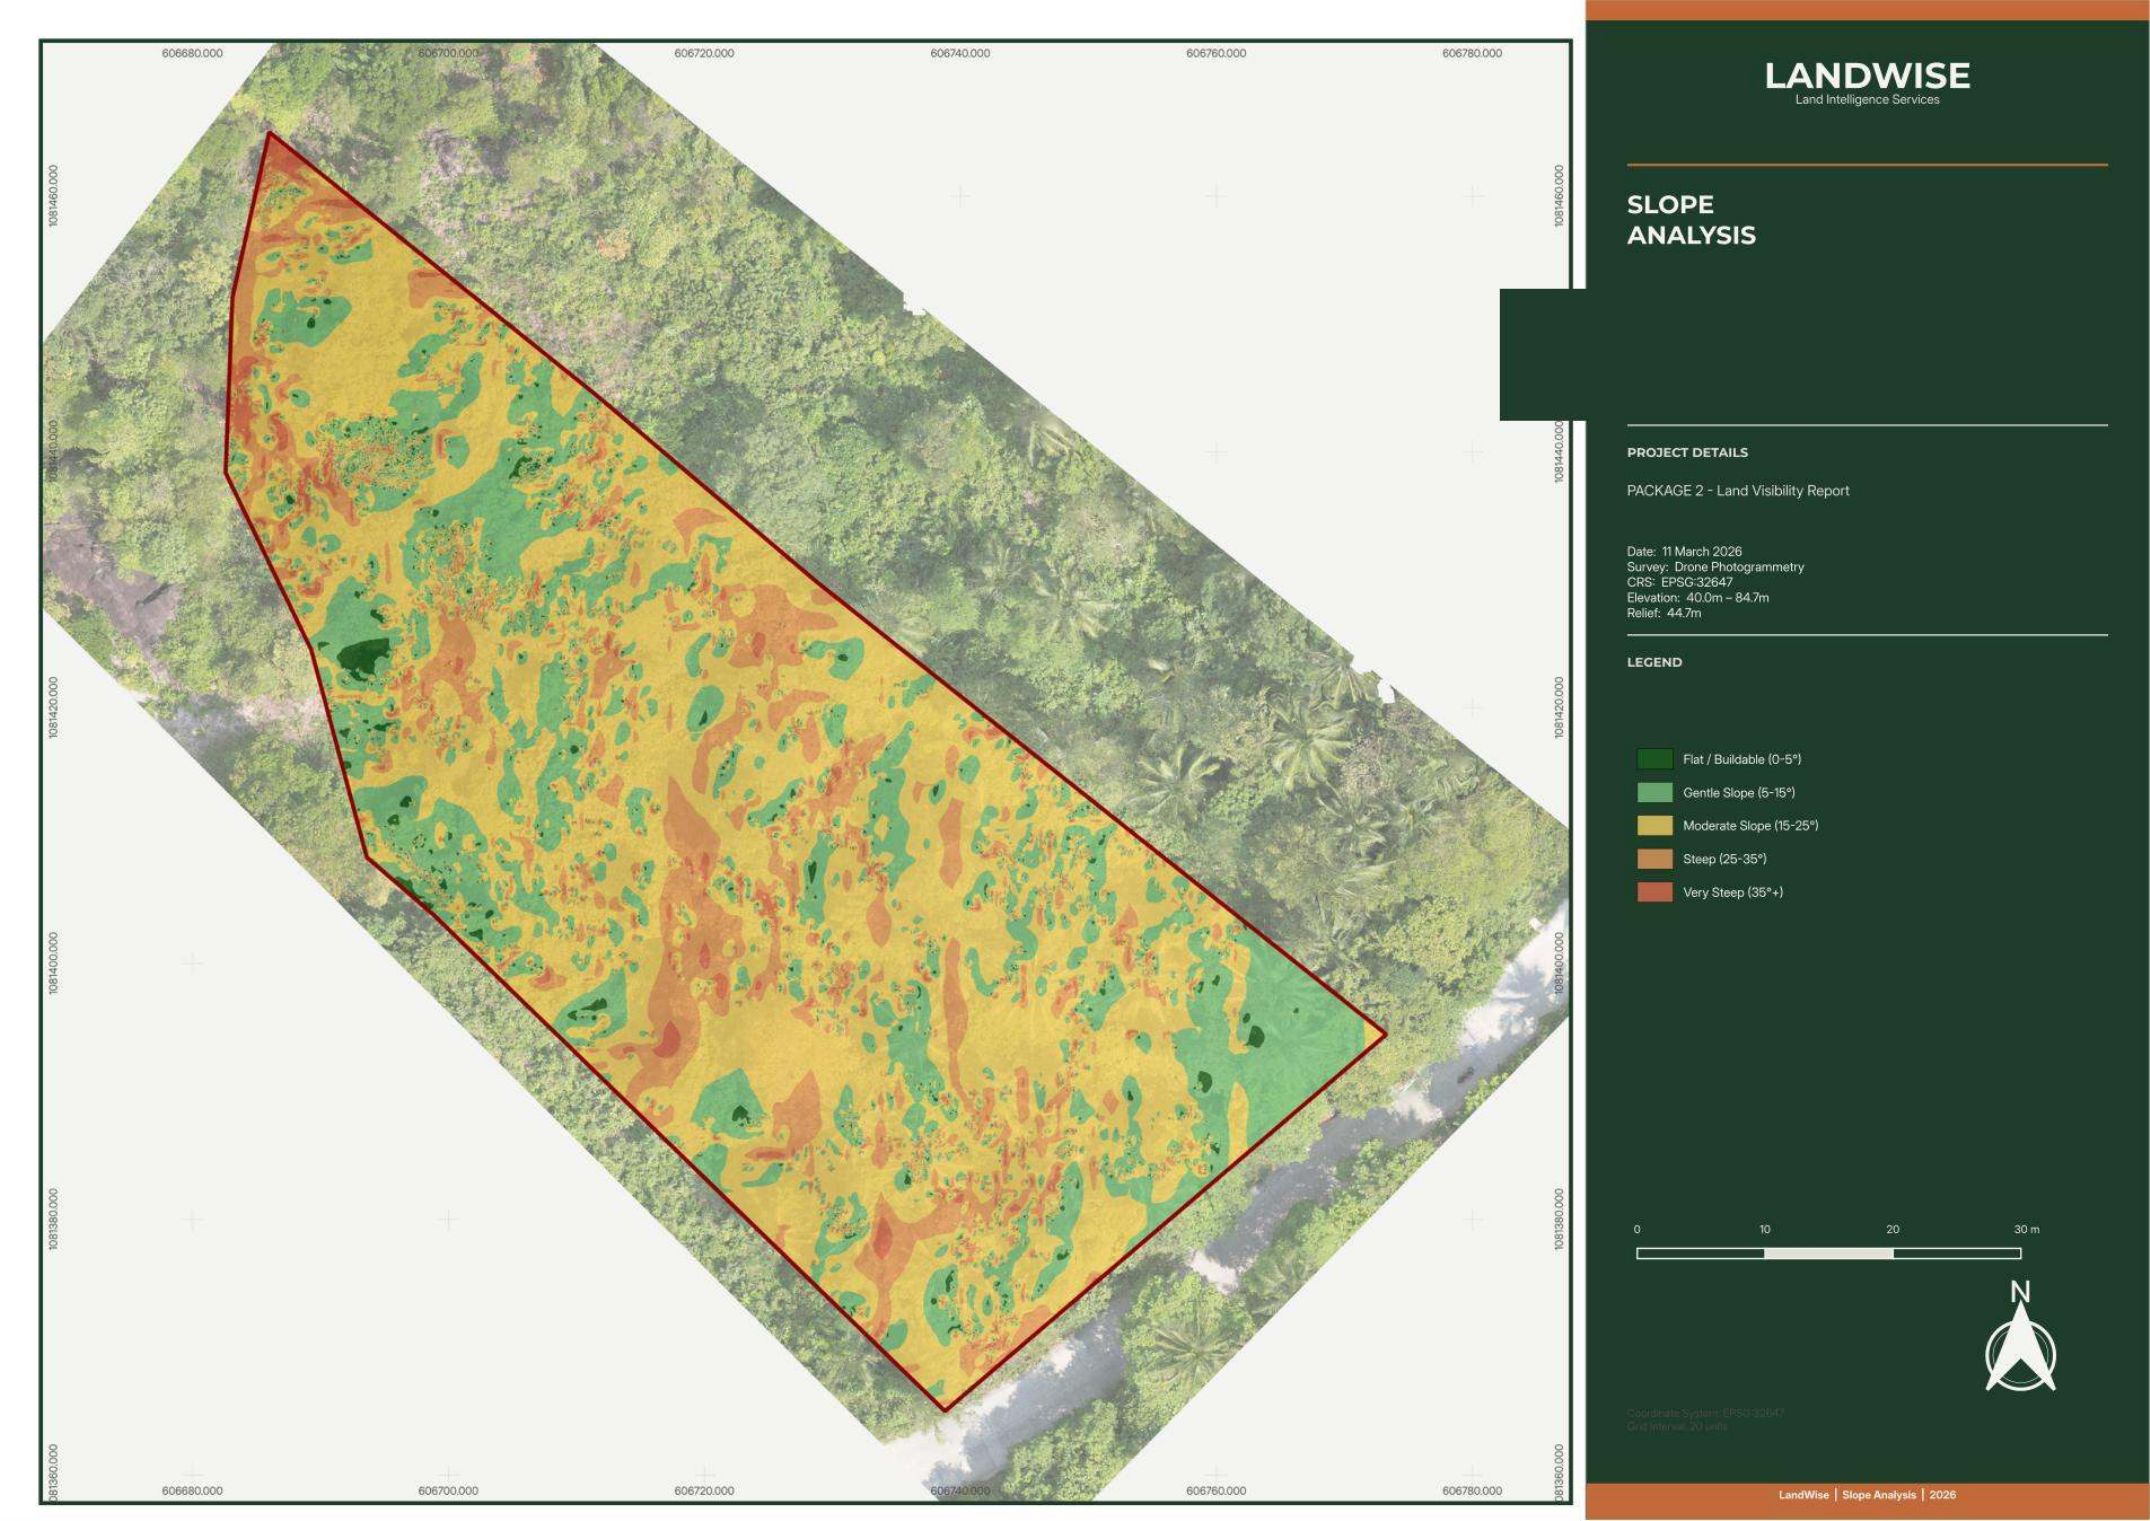2150x1521 pixels.
Task: Click the 'Date: 11 March 2026' line
Action: tap(1684, 551)
